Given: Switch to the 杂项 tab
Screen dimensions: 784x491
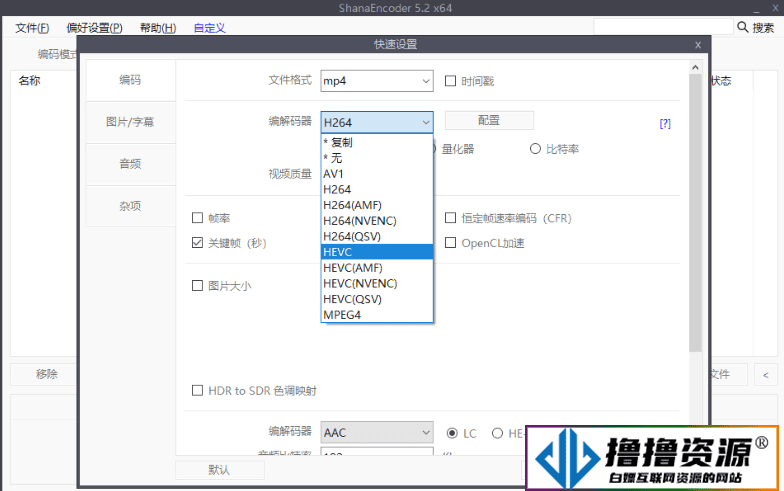Looking at the screenshot, I should tap(130, 206).
